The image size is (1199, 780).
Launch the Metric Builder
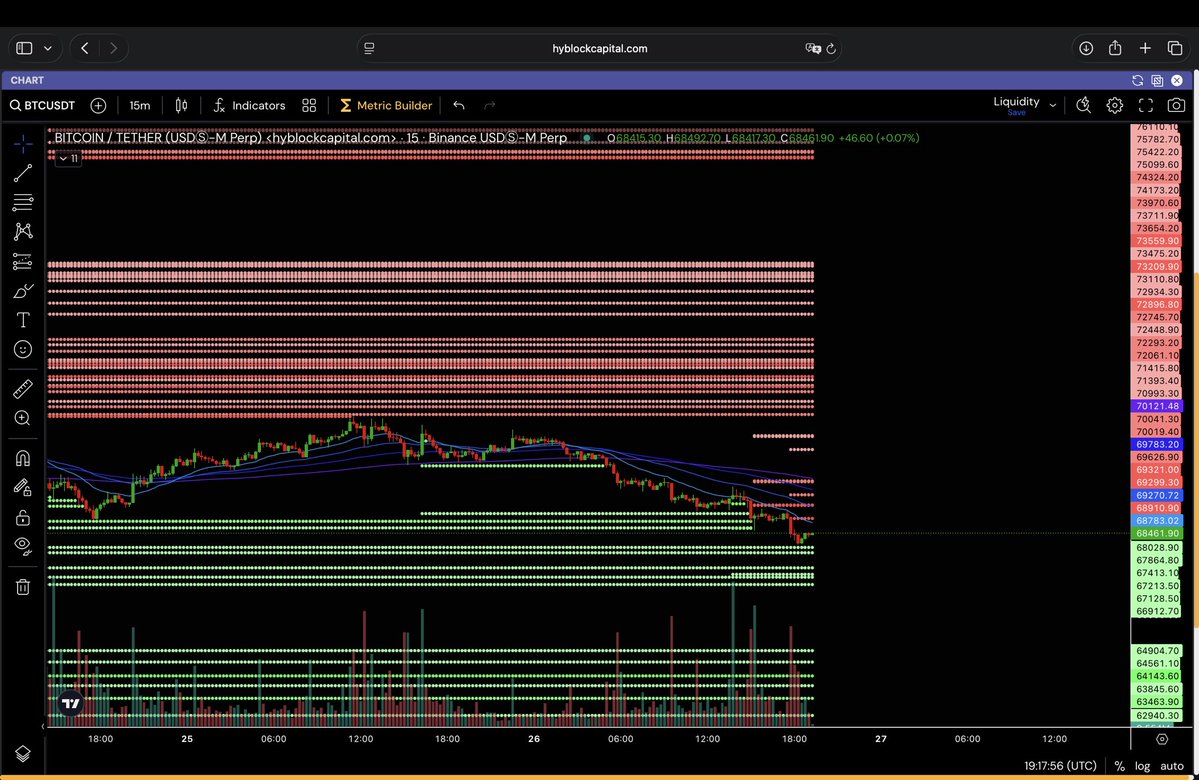386,106
